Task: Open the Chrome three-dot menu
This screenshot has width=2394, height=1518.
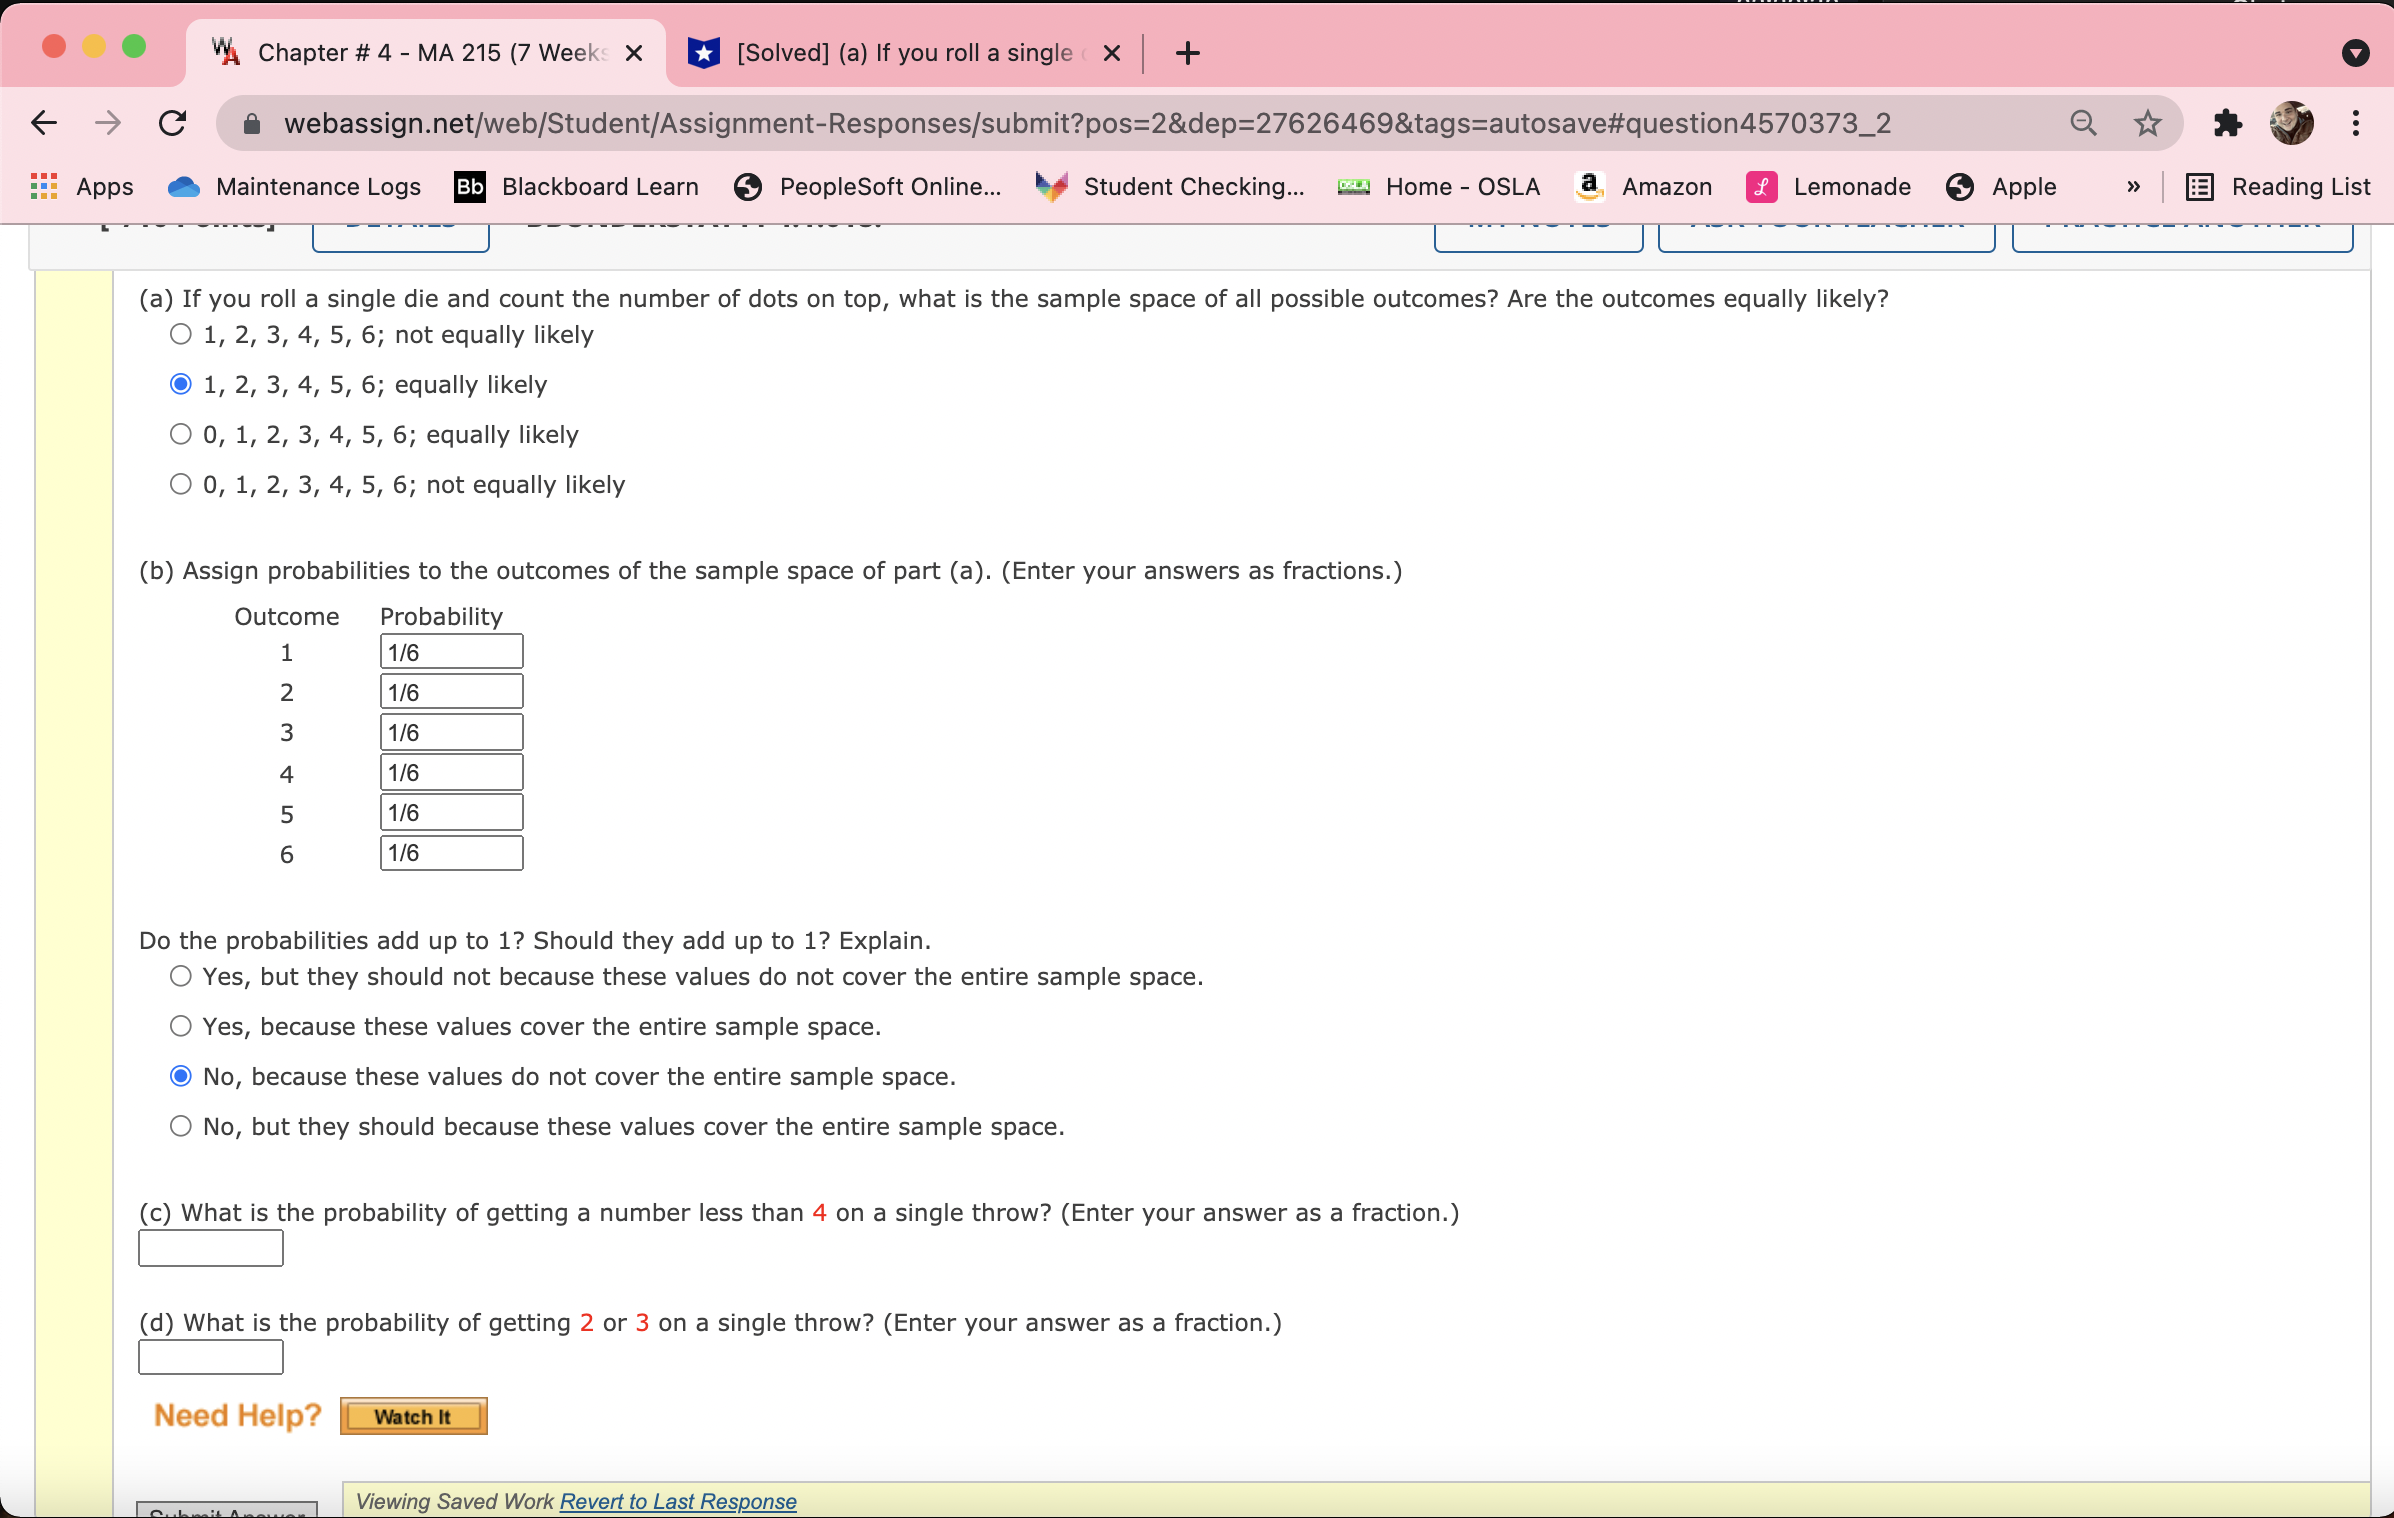Action: (x=2356, y=123)
